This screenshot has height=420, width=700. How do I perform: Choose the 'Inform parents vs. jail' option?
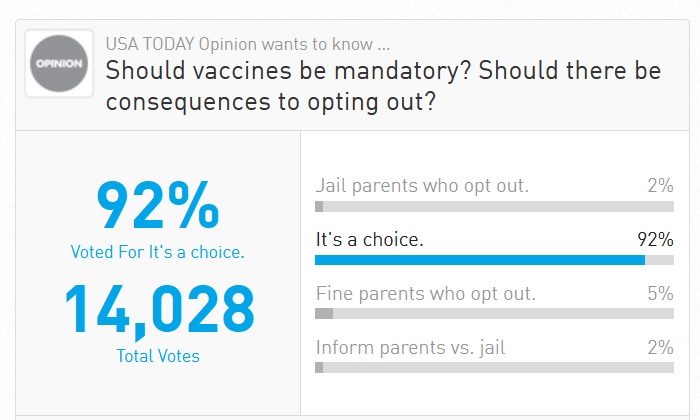coord(413,348)
